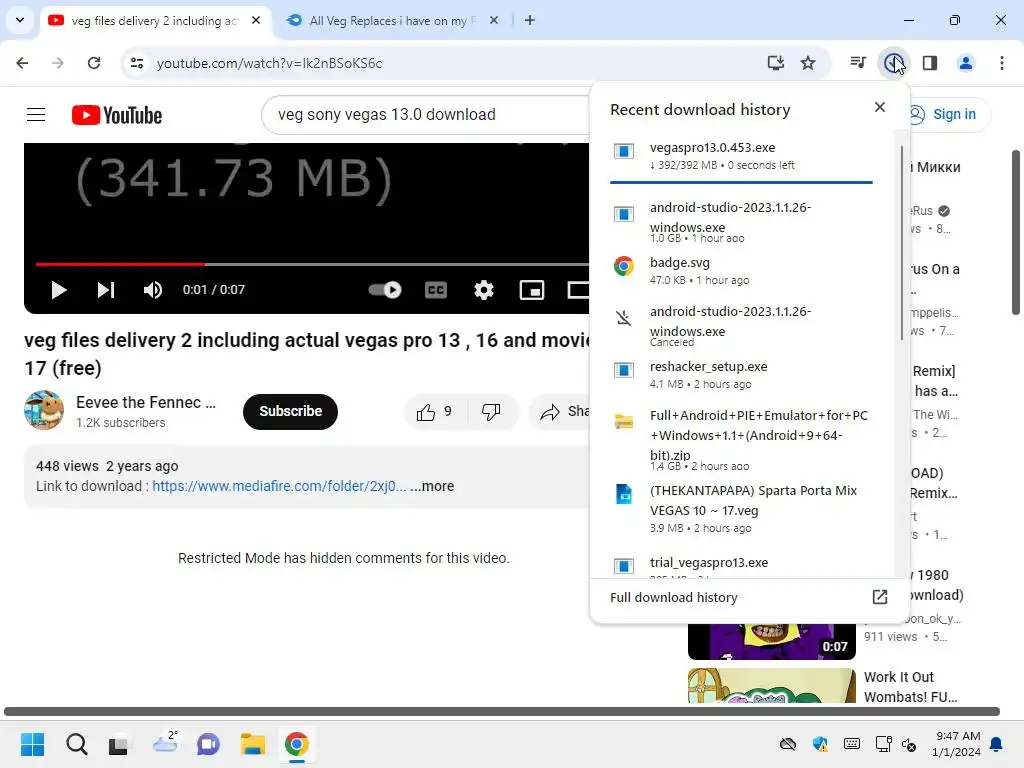This screenshot has width=1024, height=768.
Task: Play the video
Action: 59,289
